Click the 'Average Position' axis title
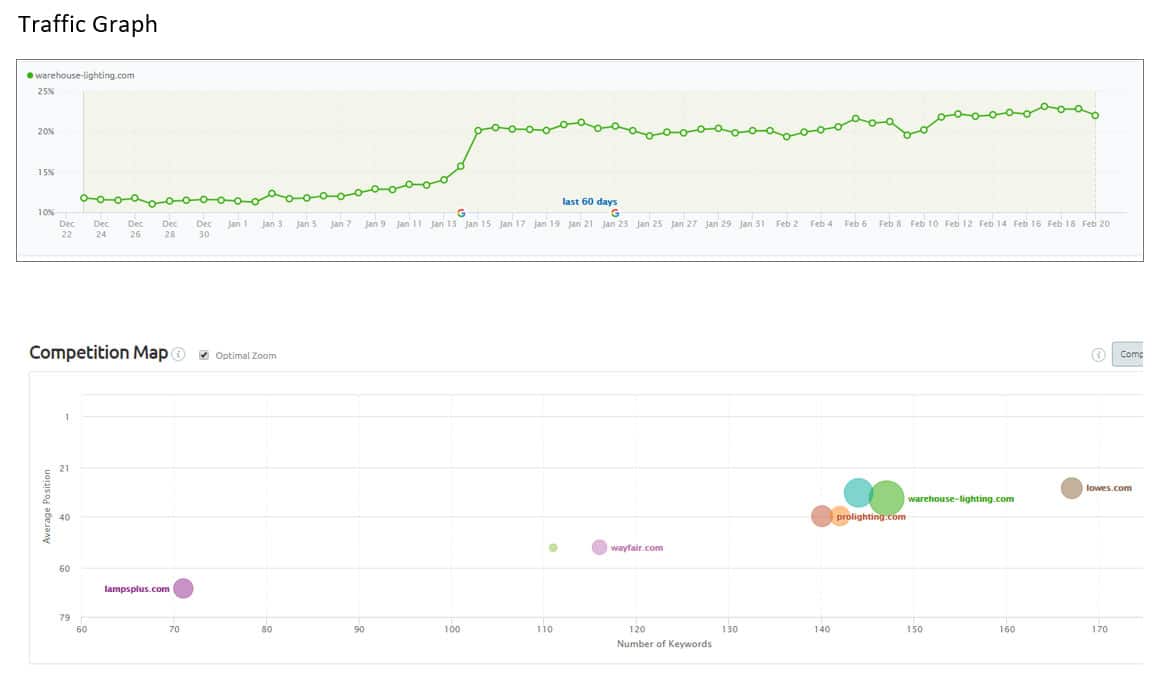Viewport: 1161px width, 676px height. coord(47,506)
